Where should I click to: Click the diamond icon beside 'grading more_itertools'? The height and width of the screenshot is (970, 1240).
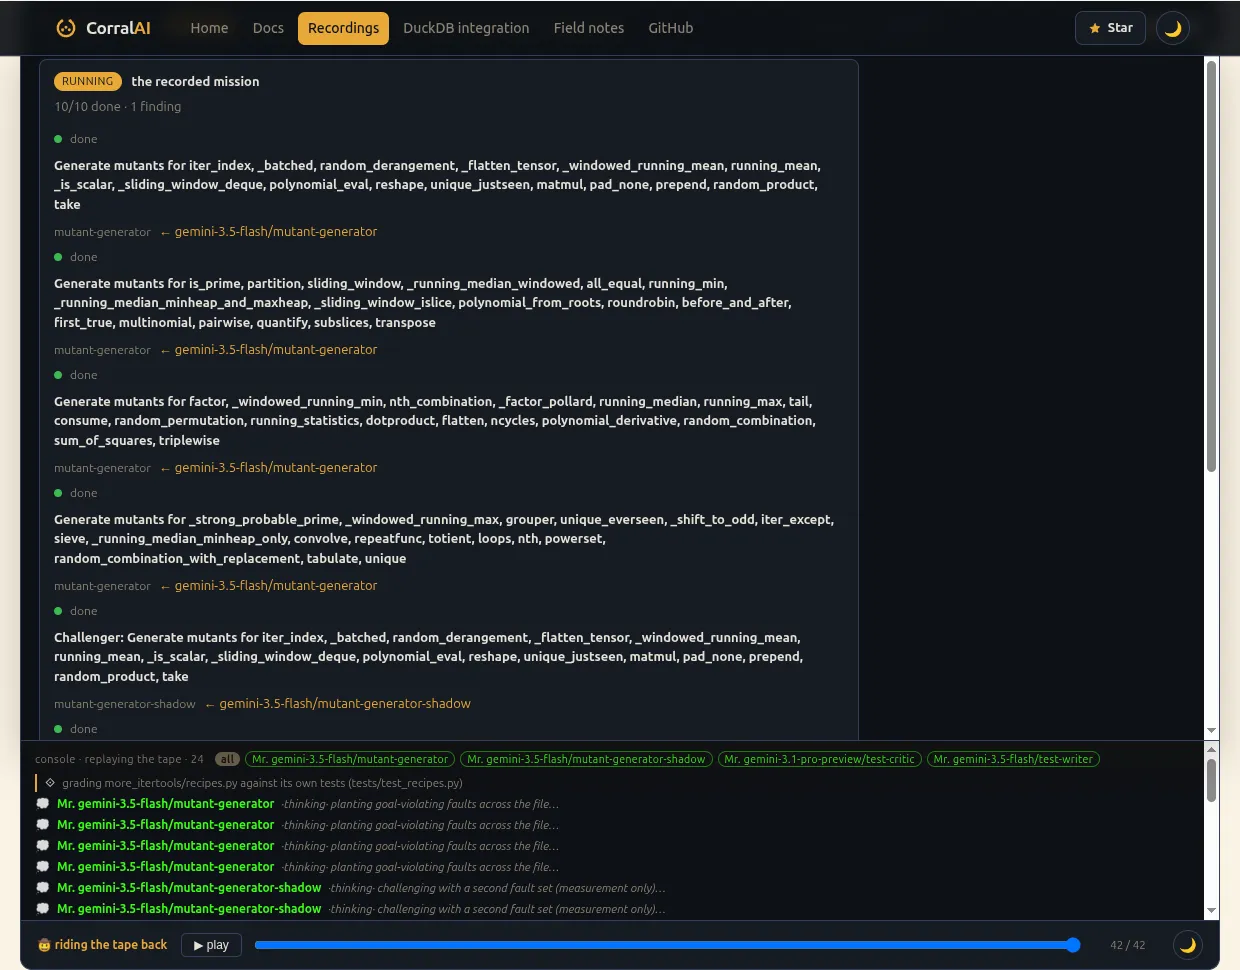point(50,783)
